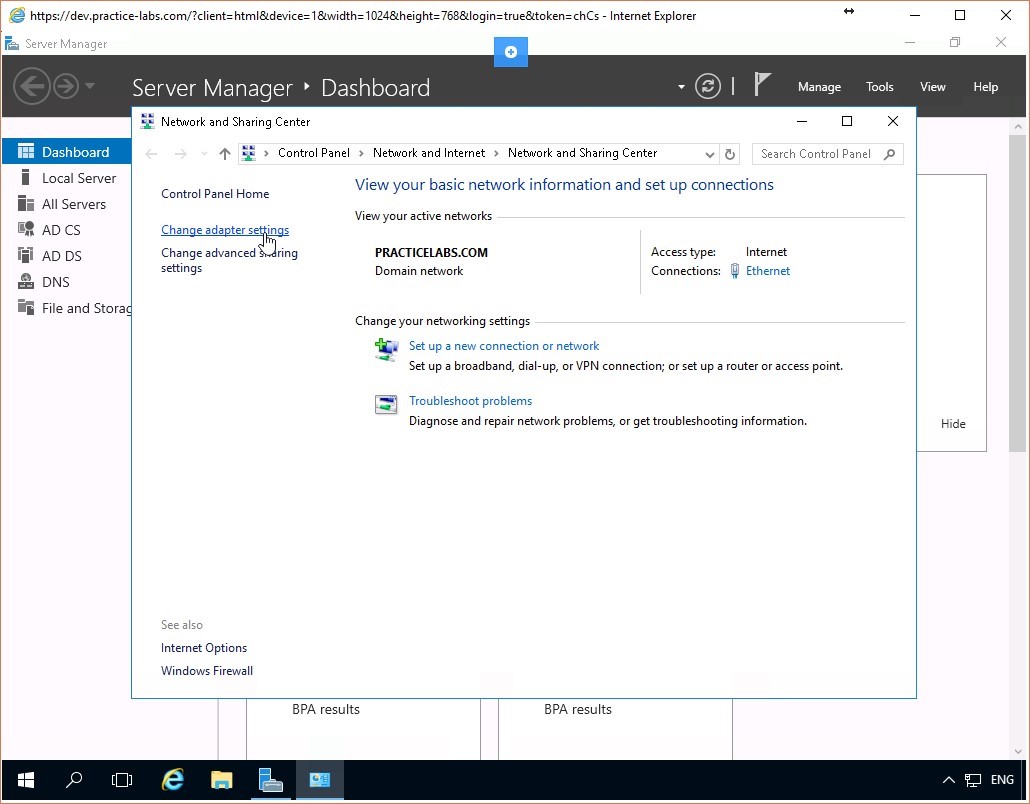Open the Ethernet connection link
The height and width of the screenshot is (804, 1030).
(767, 271)
